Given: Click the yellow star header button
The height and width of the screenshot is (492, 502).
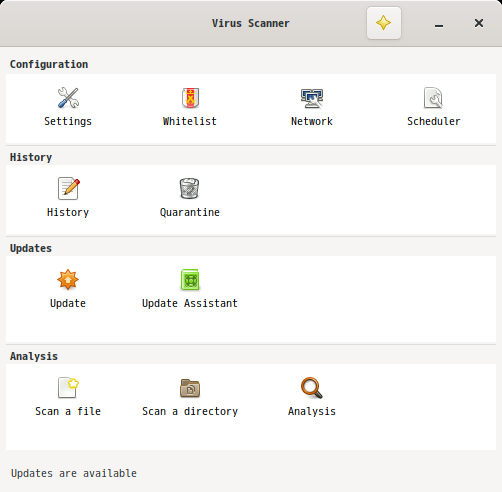Looking at the screenshot, I should pos(384,23).
